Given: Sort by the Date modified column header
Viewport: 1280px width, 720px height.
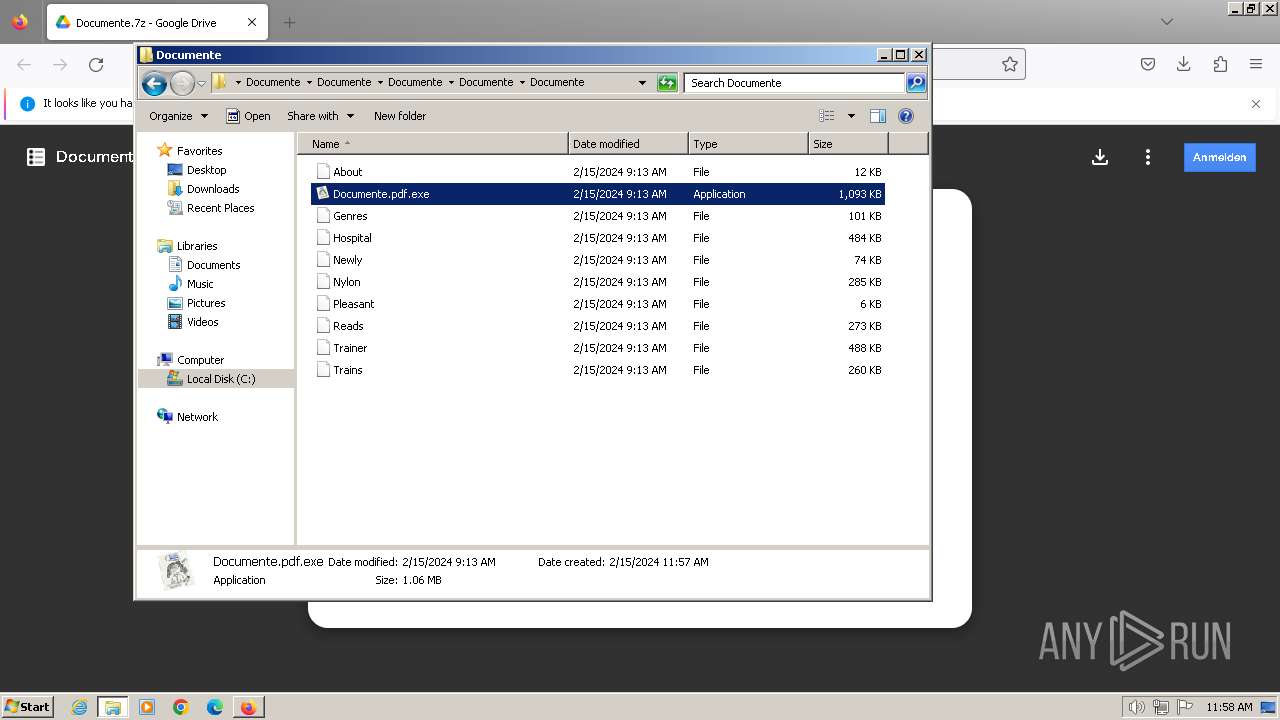Looking at the screenshot, I should pyautogui.click(x=628, y=144).
